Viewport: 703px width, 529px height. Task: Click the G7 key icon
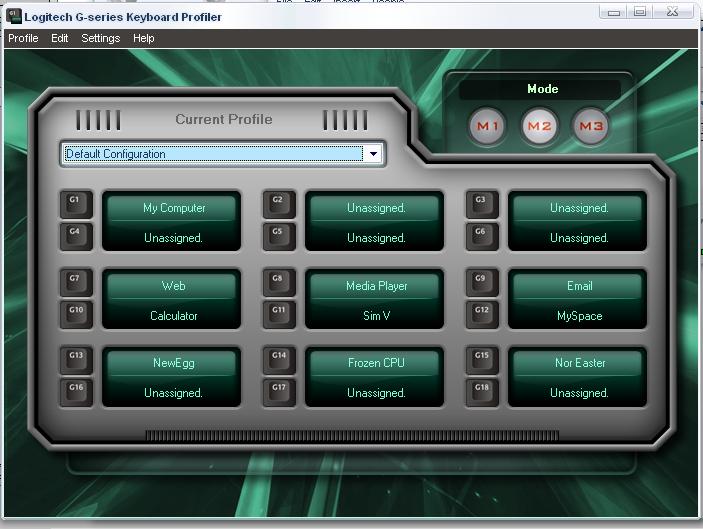(76, 282)
